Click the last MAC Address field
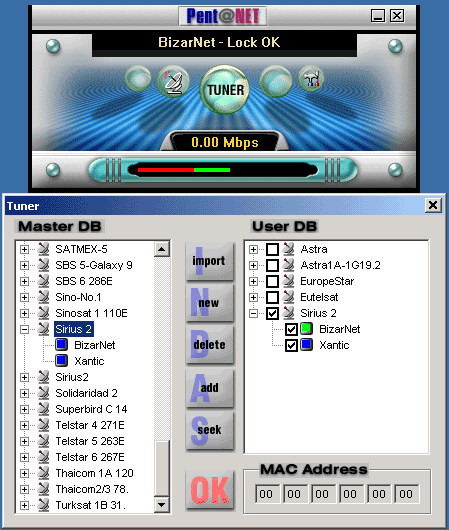This screenshot has width=449, height=530. point(406,494)
